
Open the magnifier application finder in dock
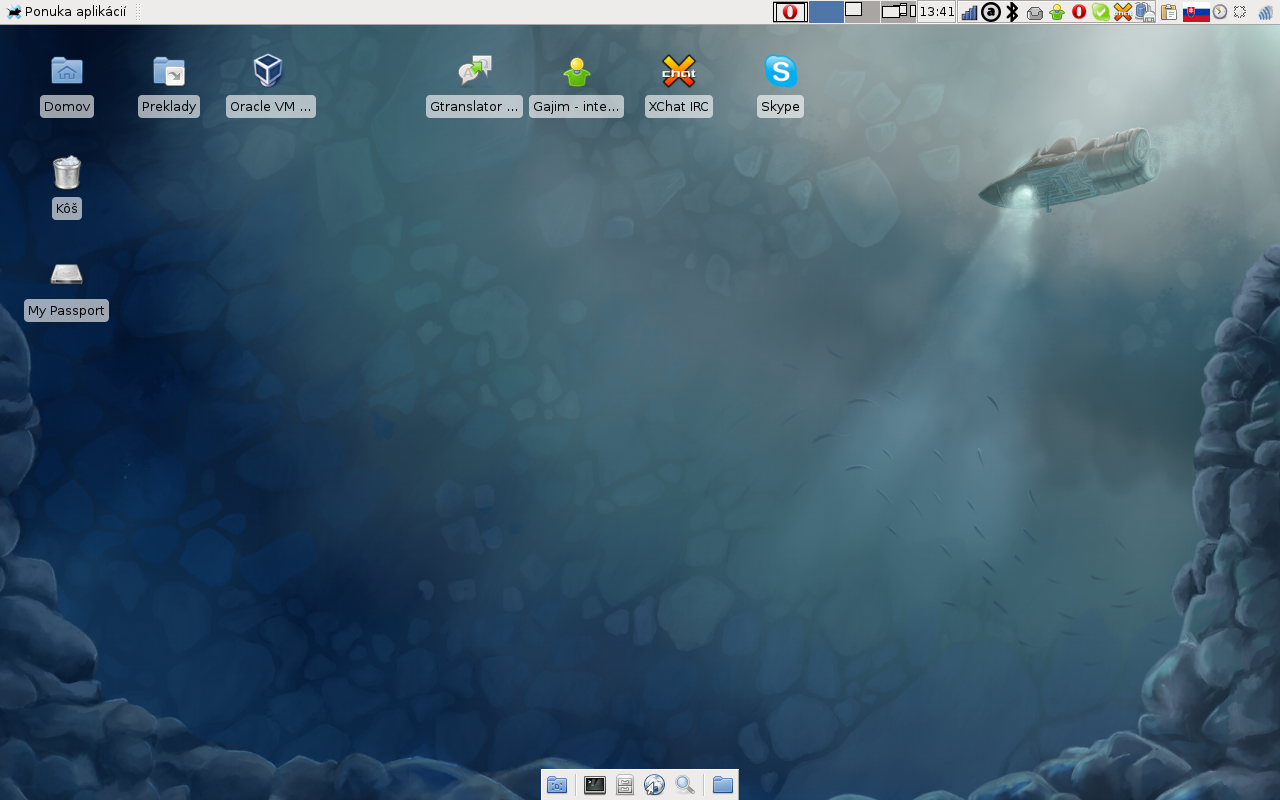(685, 785)
